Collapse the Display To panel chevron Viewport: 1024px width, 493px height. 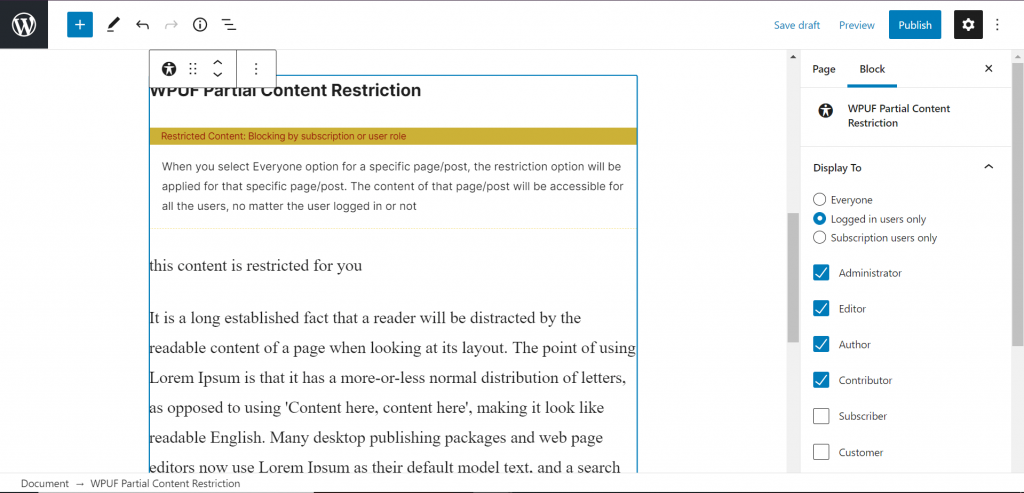[x=989, y=167]
